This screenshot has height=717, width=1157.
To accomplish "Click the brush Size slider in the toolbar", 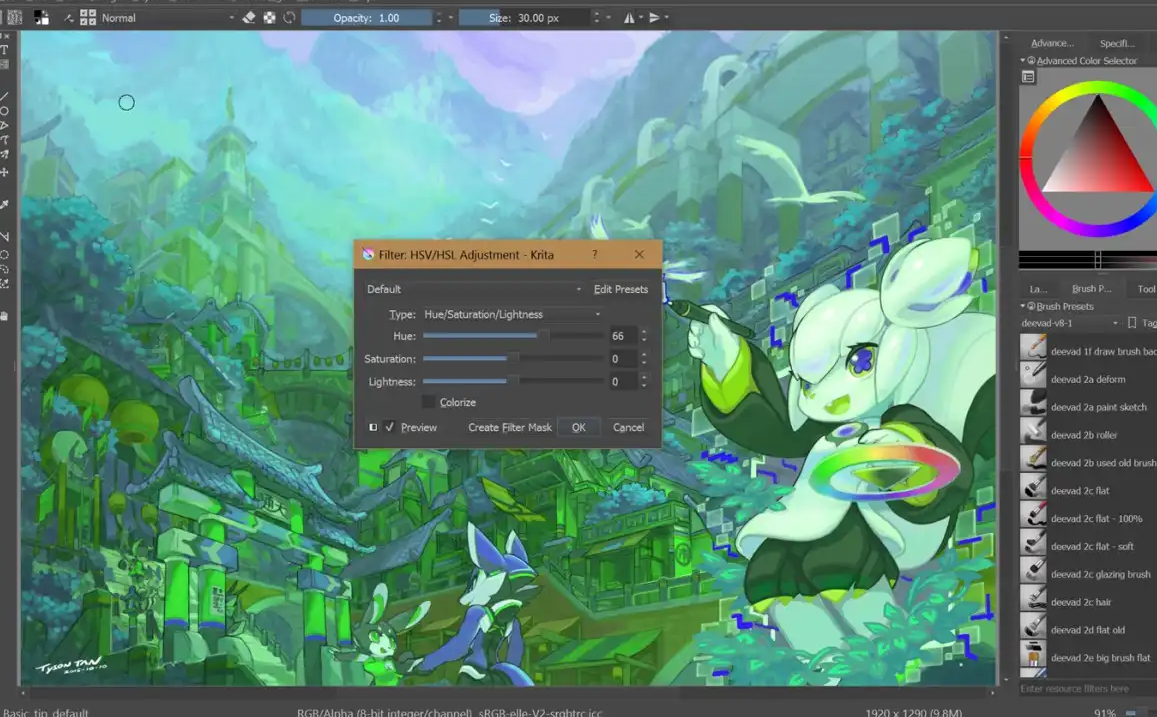I will pyautogui.click(x=525, y=18).
